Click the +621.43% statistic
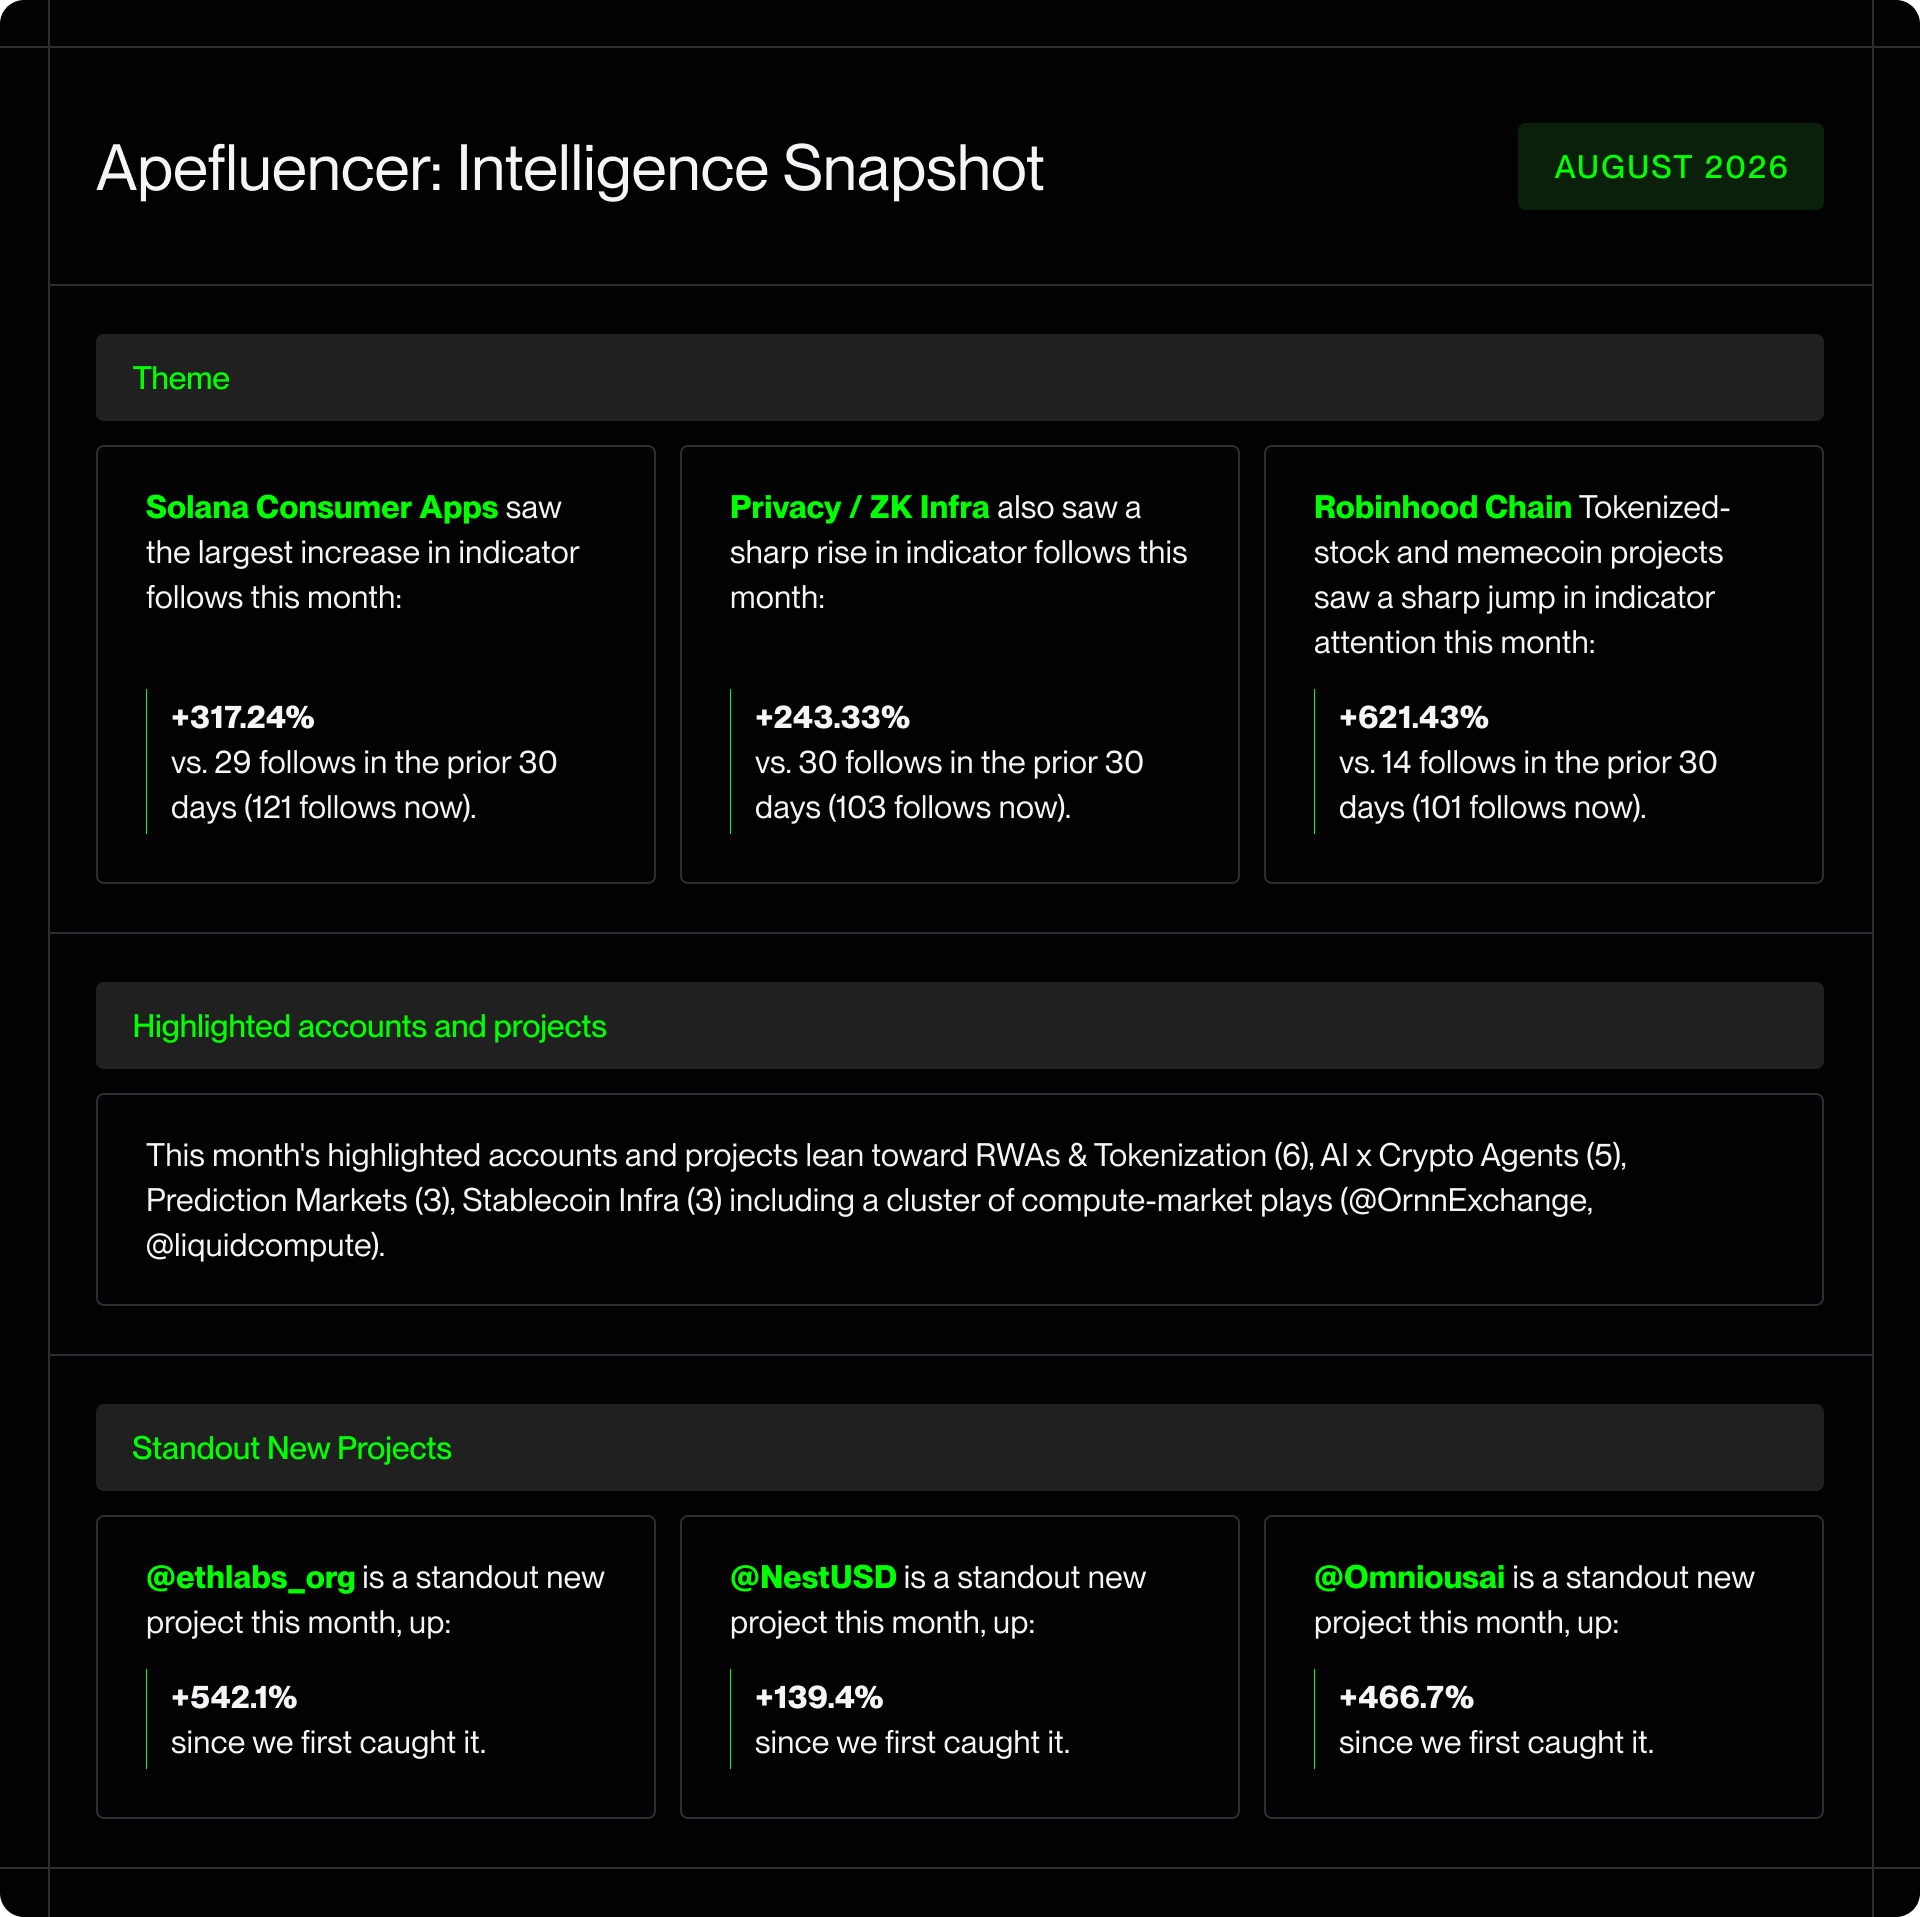The height and width of the screenshot is (1917, 1920). pyautogui.click(x=1414, y=717)
